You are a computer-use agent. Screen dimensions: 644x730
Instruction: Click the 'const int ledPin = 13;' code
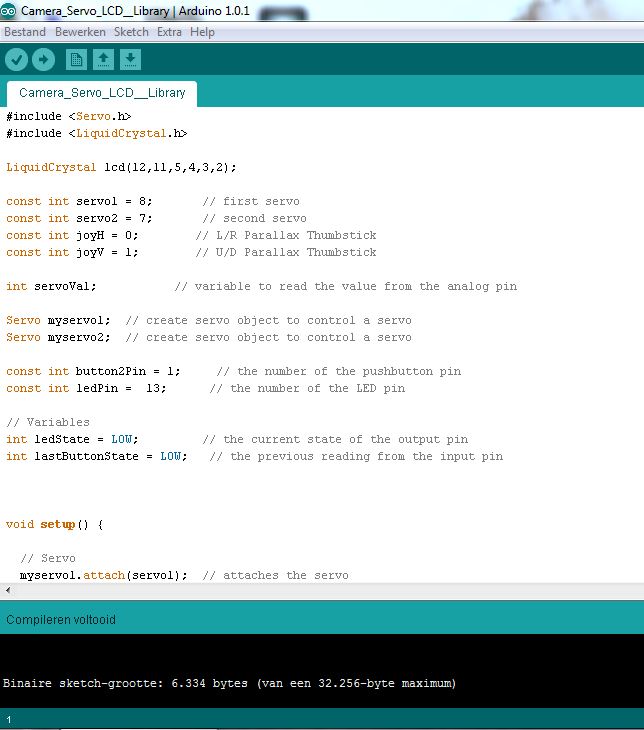[86, 388]
